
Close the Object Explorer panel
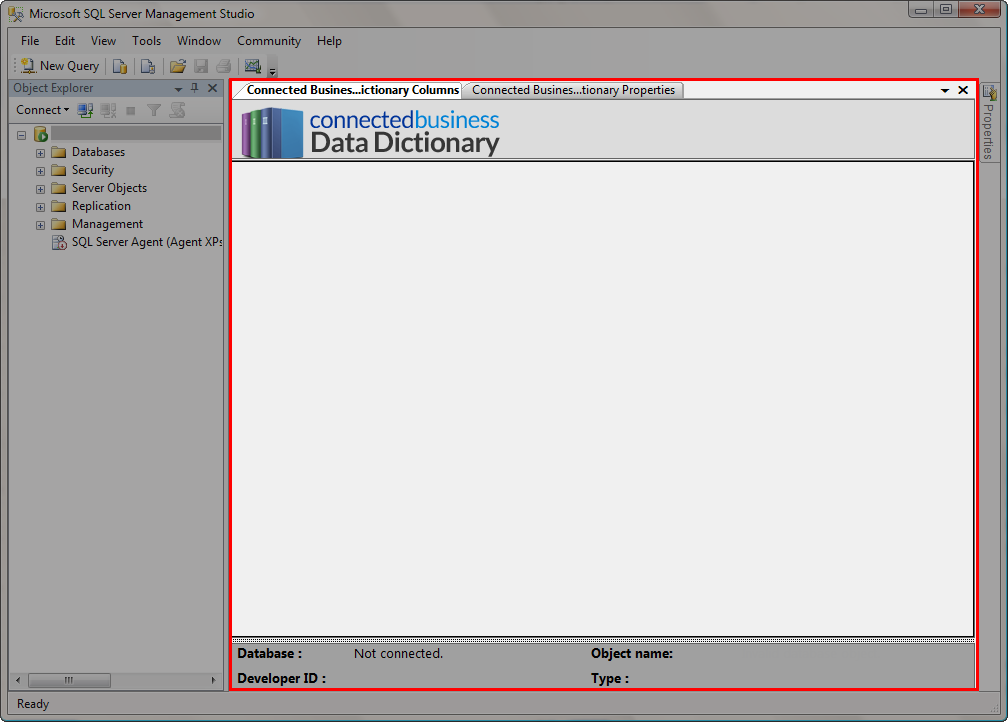[x=212, y=88]
